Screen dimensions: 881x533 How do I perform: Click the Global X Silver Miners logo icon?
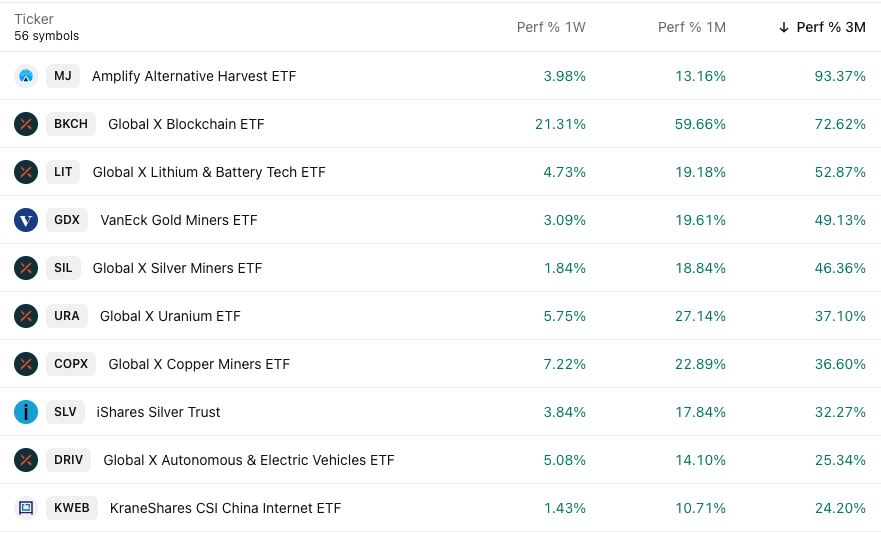click(x=26, y=268)
